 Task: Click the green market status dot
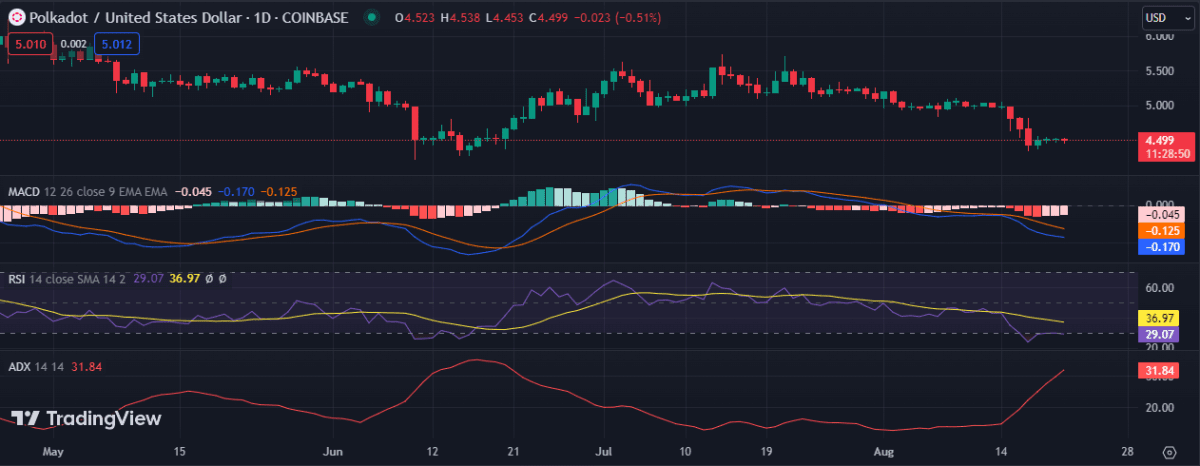[372, 17]
